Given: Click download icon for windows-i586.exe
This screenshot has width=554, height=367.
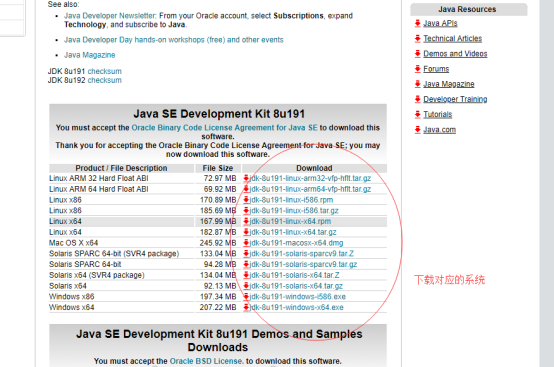Looking at the screenshot, I should [246, 297].
